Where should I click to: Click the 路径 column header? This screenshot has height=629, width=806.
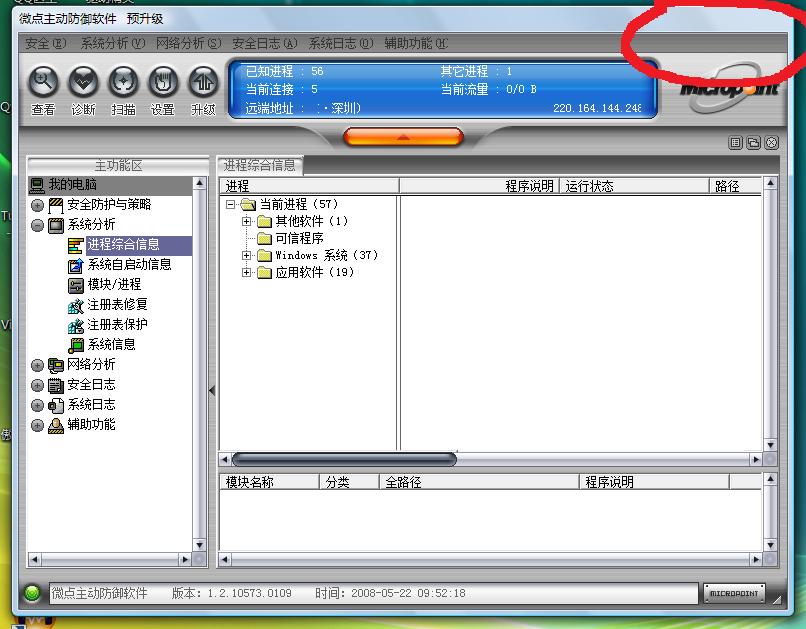(x=735, y=186)
